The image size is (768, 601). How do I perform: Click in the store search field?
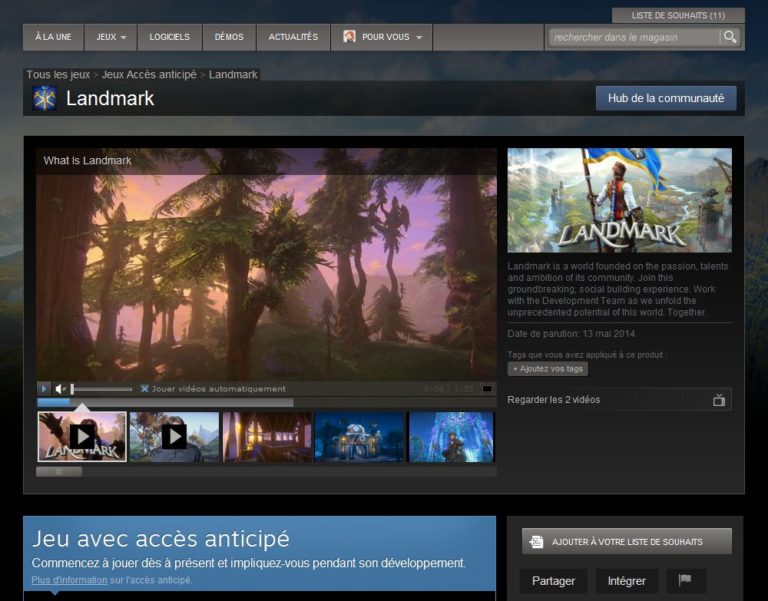tap(634, 37)
